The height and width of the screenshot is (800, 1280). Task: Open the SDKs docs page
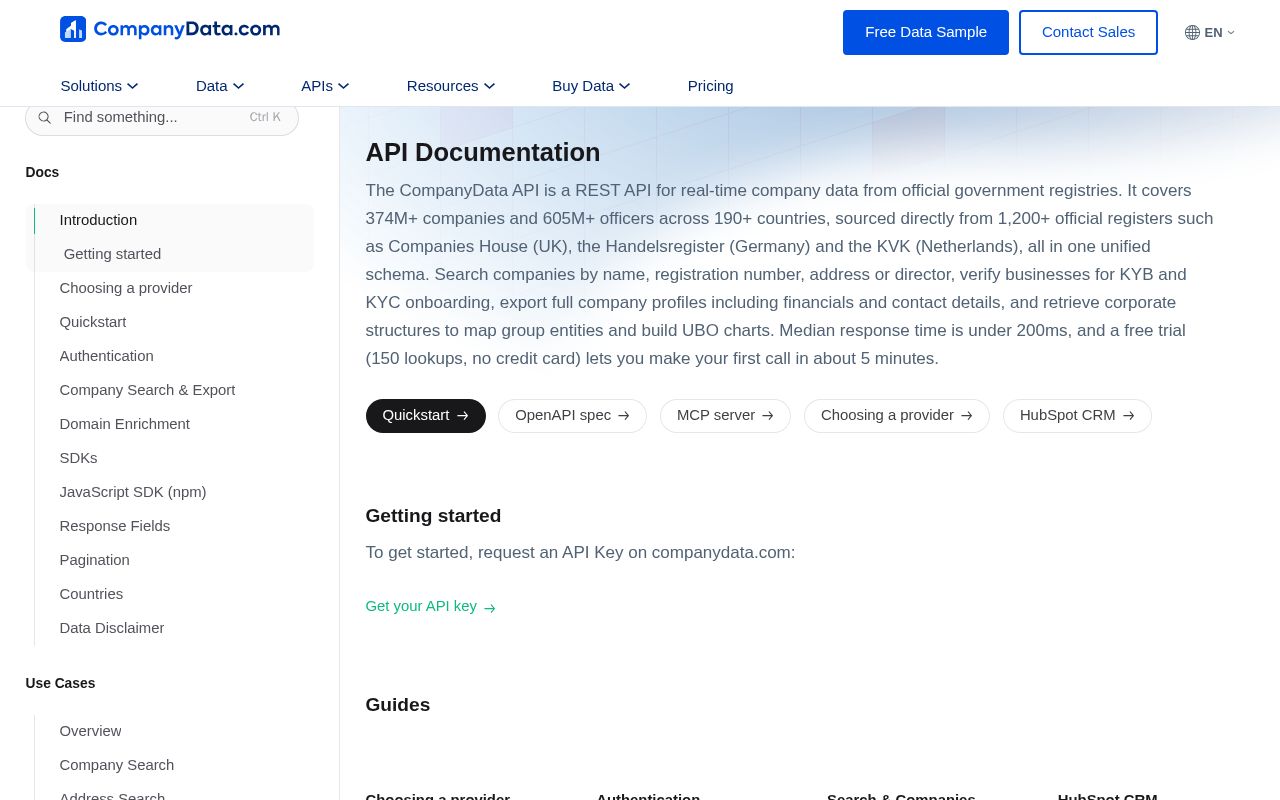pyautogui.click(x=79, y=458)
